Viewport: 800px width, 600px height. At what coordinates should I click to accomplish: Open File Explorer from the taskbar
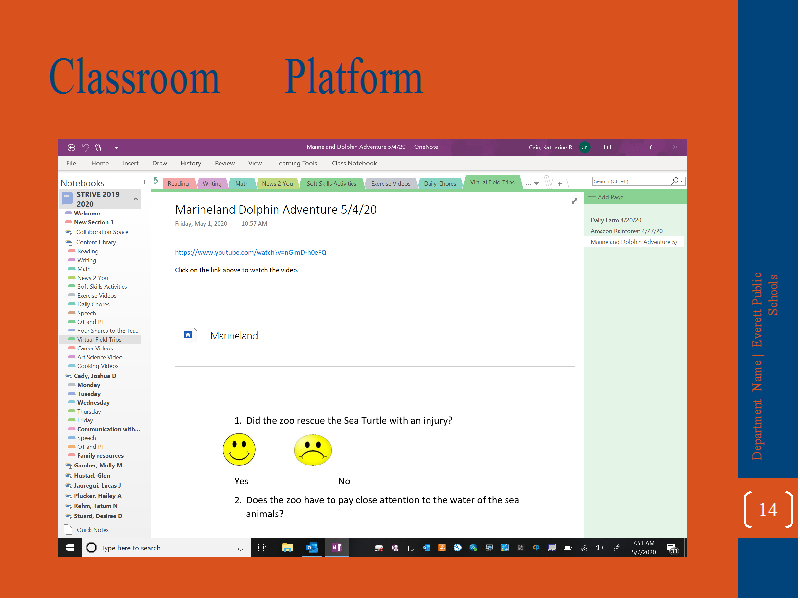287,548
